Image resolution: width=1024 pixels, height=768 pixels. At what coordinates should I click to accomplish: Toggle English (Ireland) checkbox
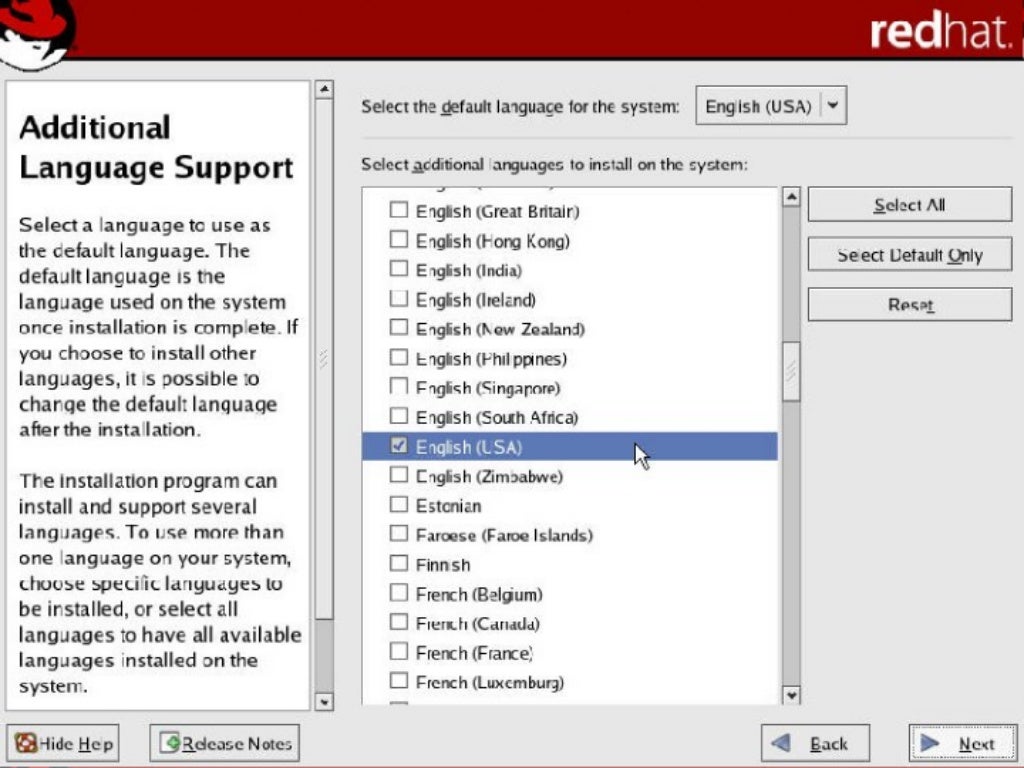coord(398,298)
